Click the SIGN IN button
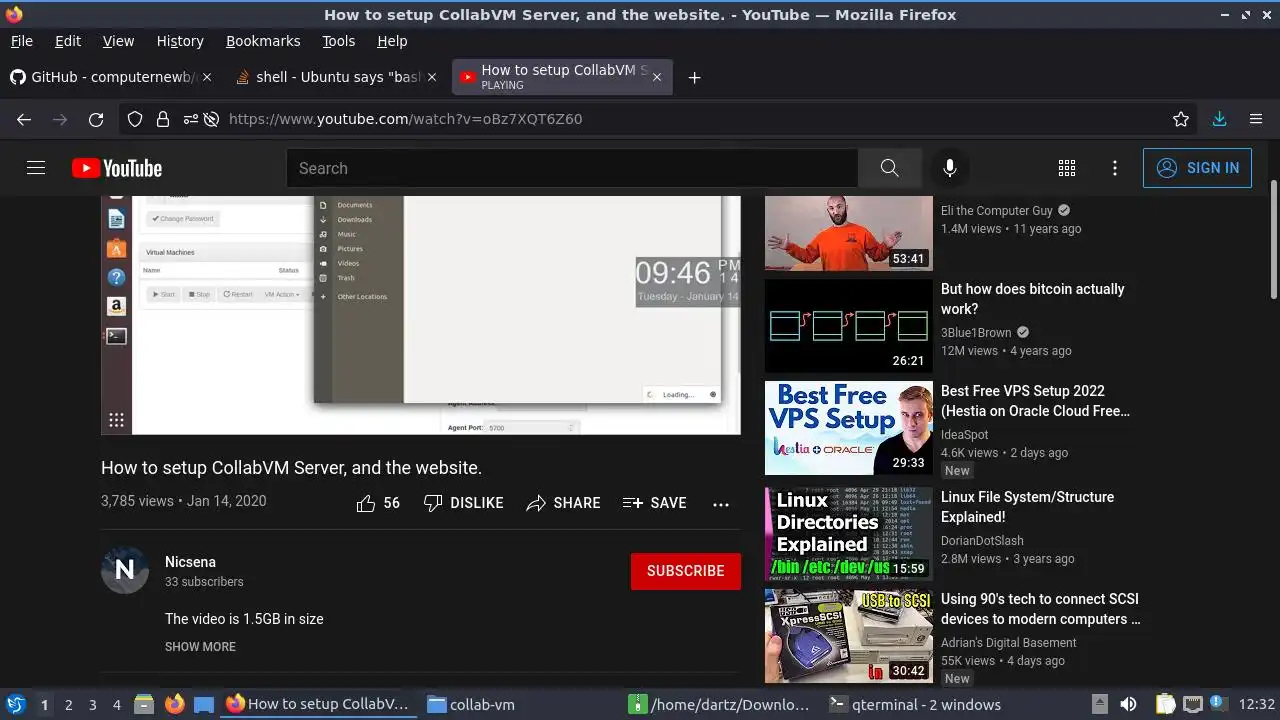This screenshot has width=1280, height=720. click(x=1197, y=168)
